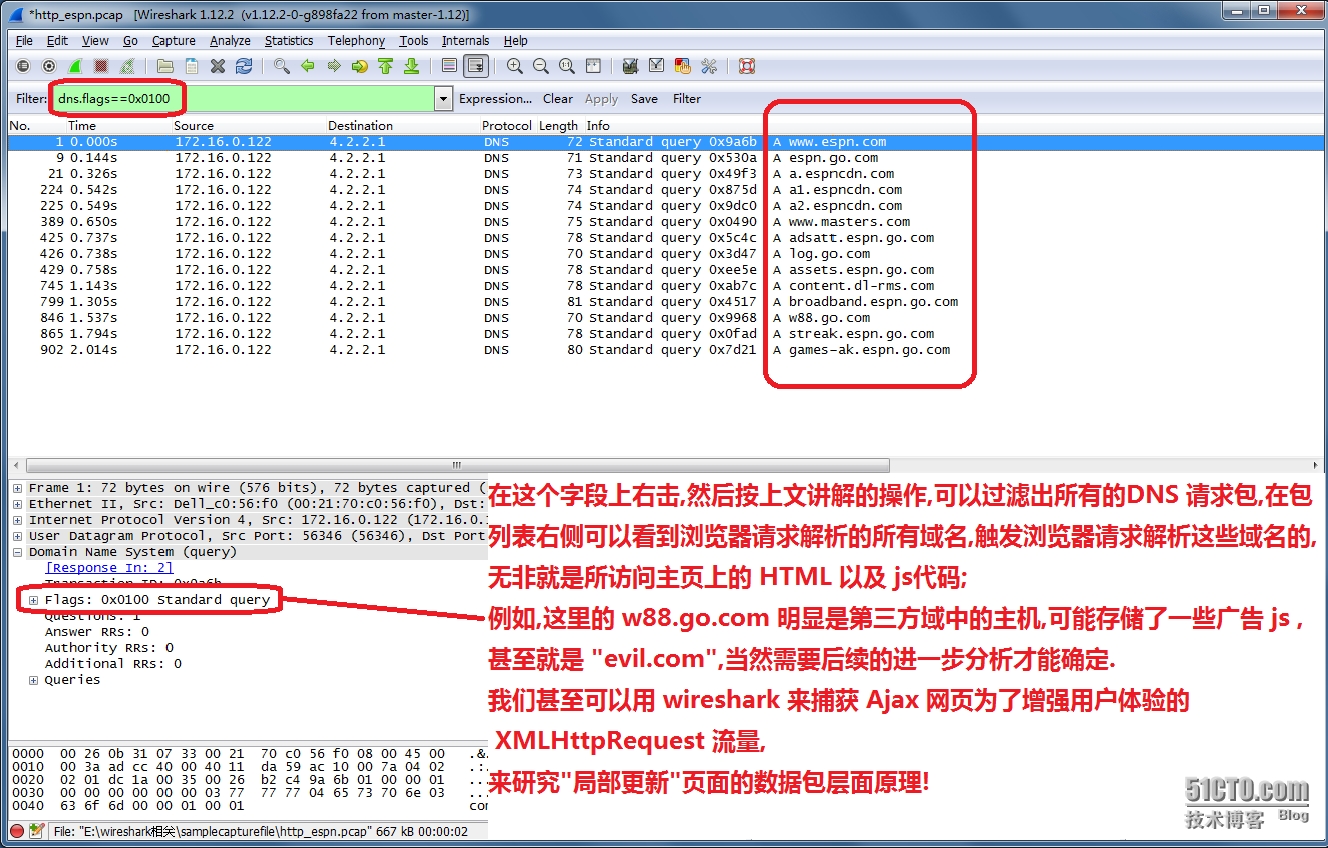Zoom out the packet text
The image size is (1328, 848).
(x=541, y=66)
